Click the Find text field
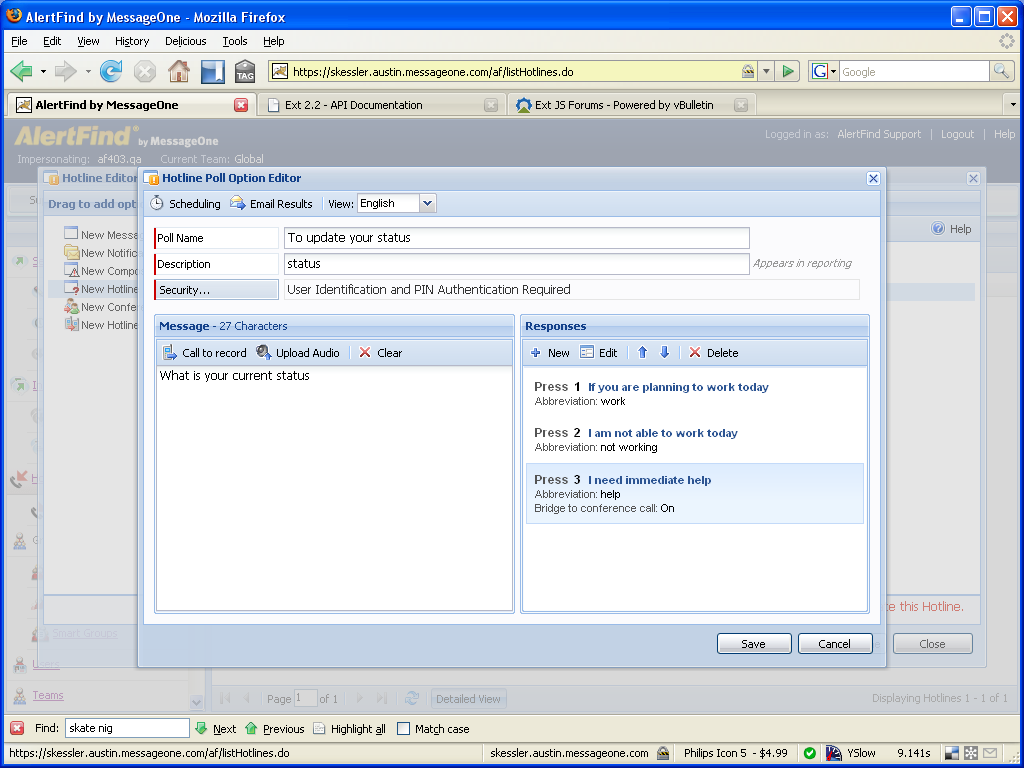1024x768 pixels. [127, 728]
